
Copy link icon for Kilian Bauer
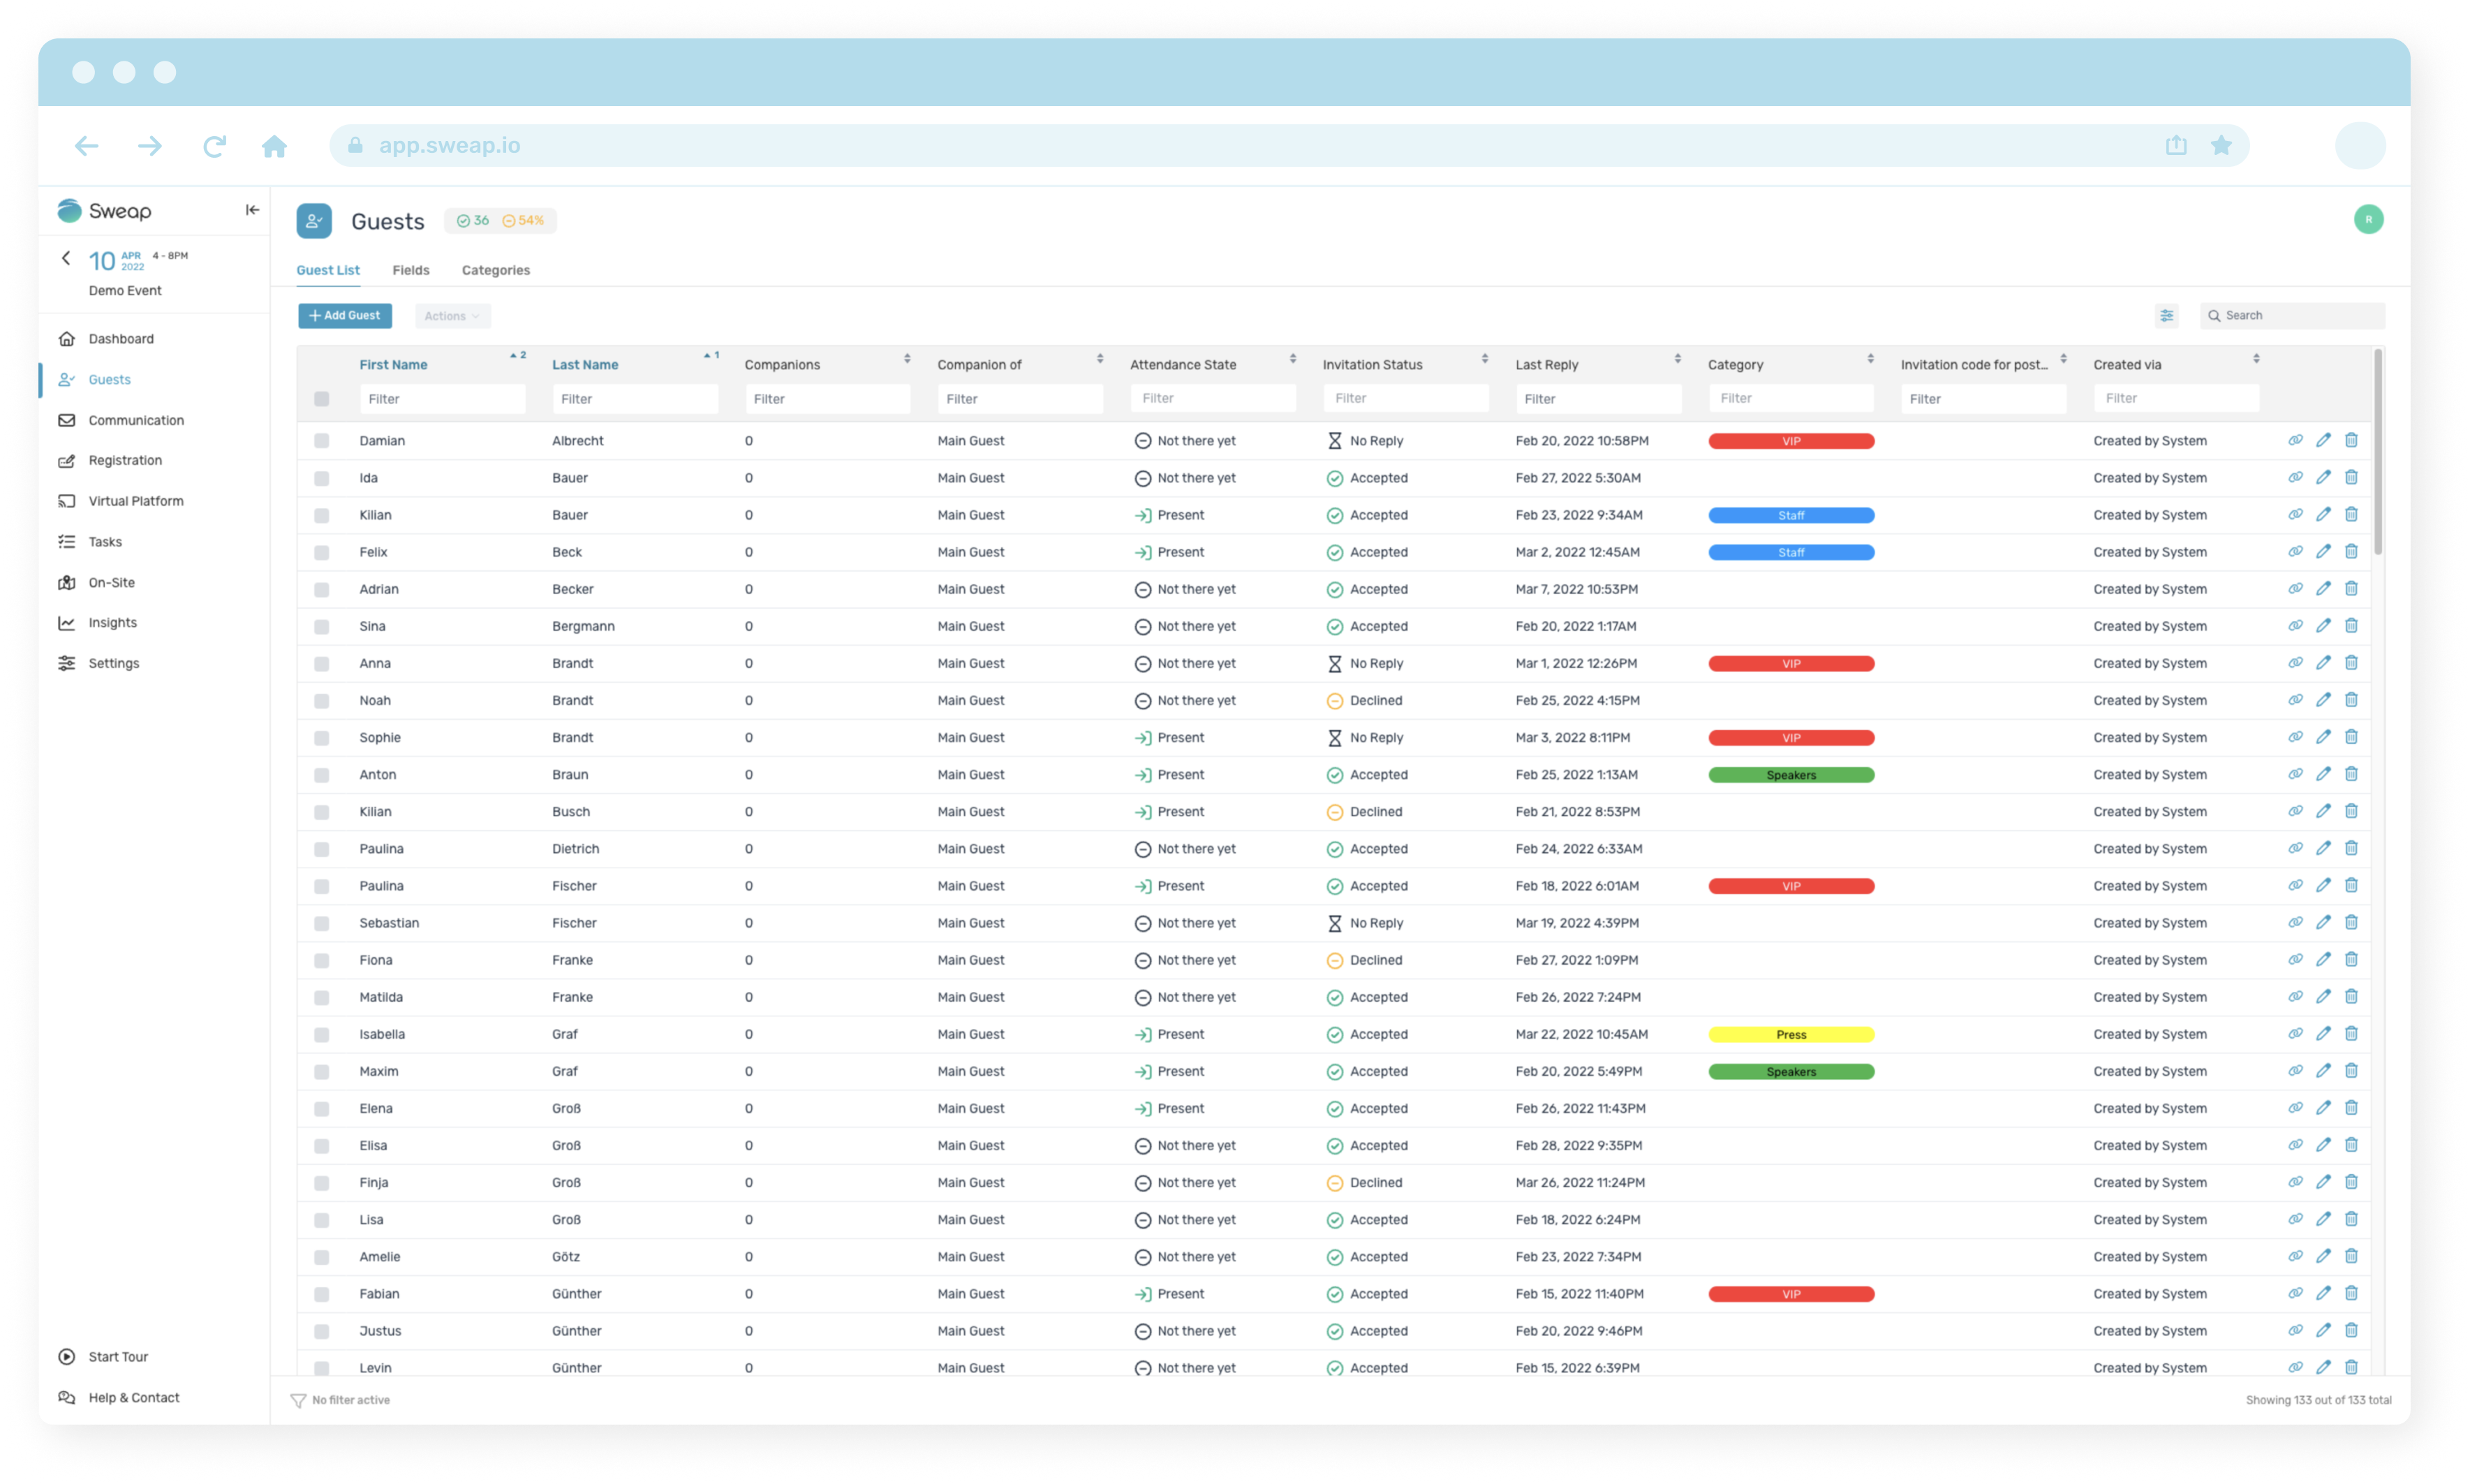tap(2295, 515)
